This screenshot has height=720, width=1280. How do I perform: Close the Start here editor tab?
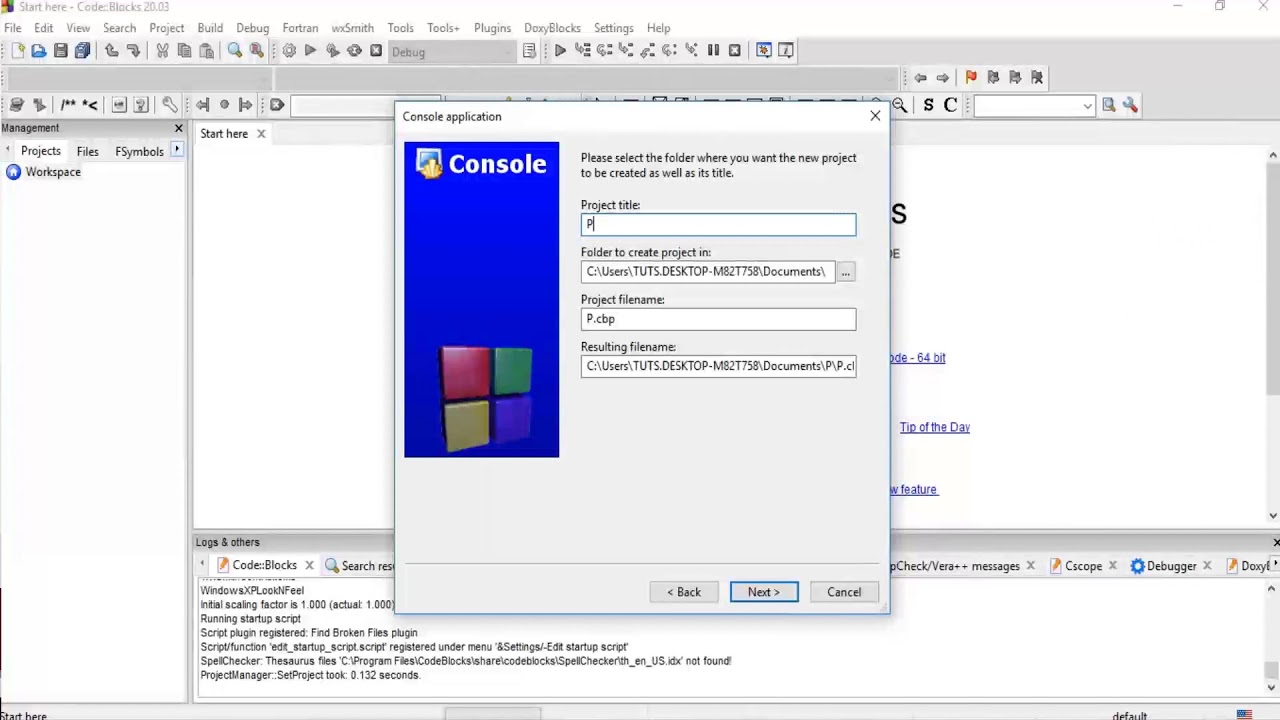261,133
